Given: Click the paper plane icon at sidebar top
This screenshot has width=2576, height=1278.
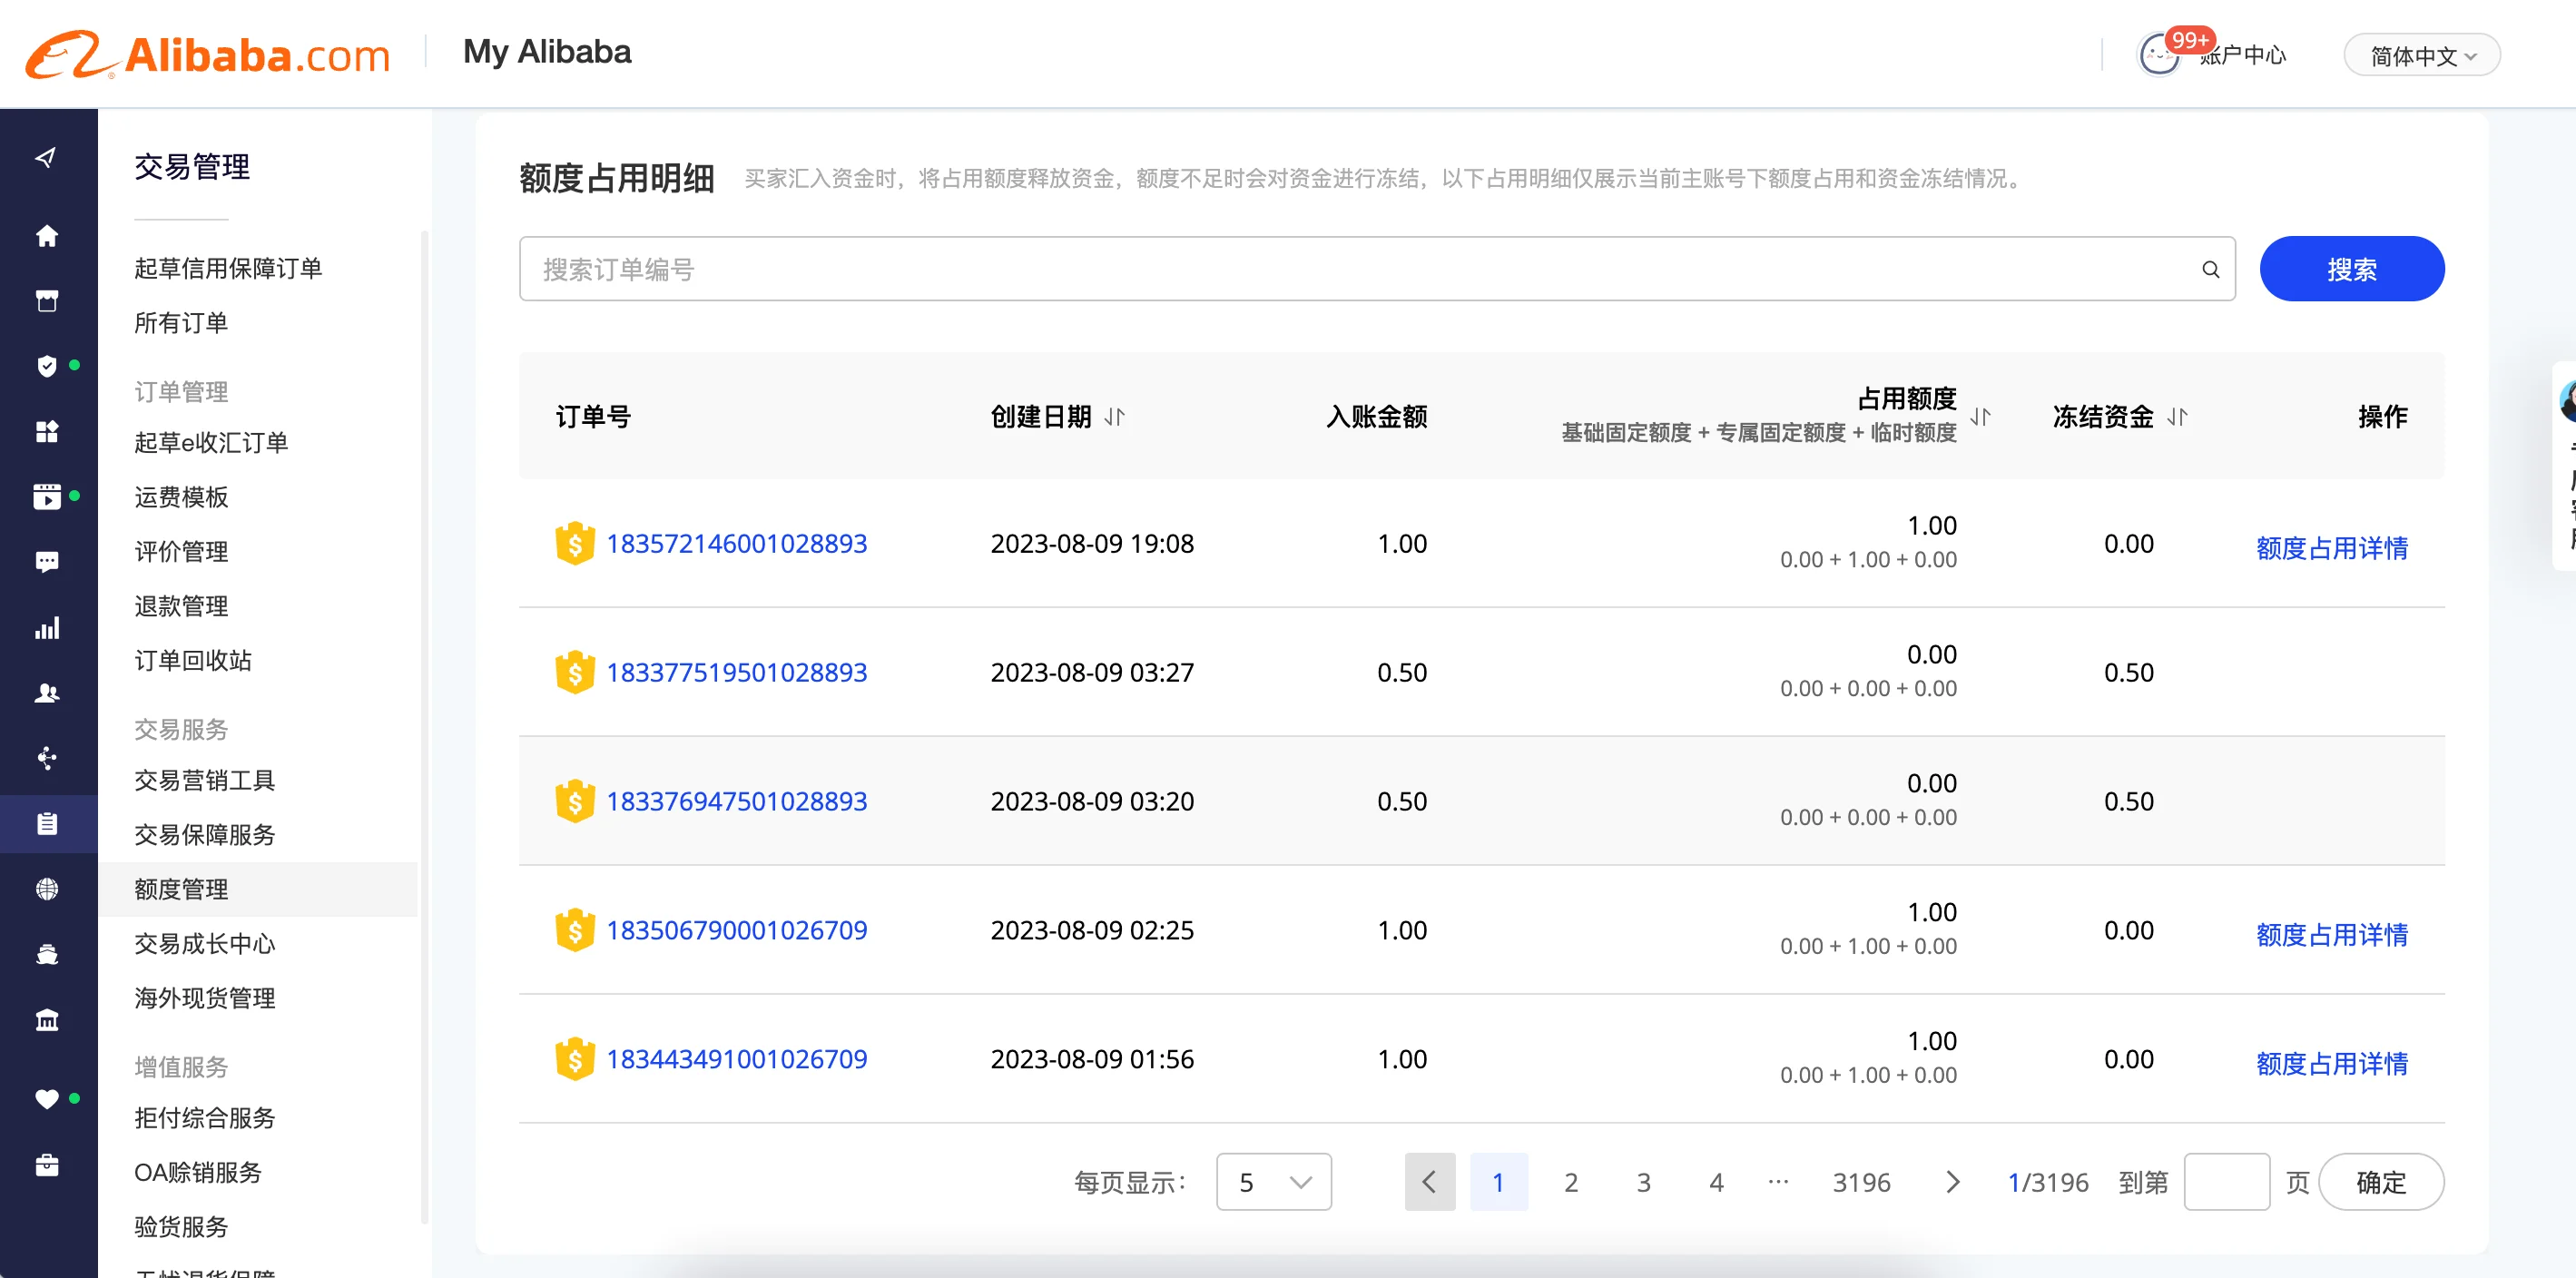Looking at the screenshot, I should pyautogui.click(x=47, y=158).
